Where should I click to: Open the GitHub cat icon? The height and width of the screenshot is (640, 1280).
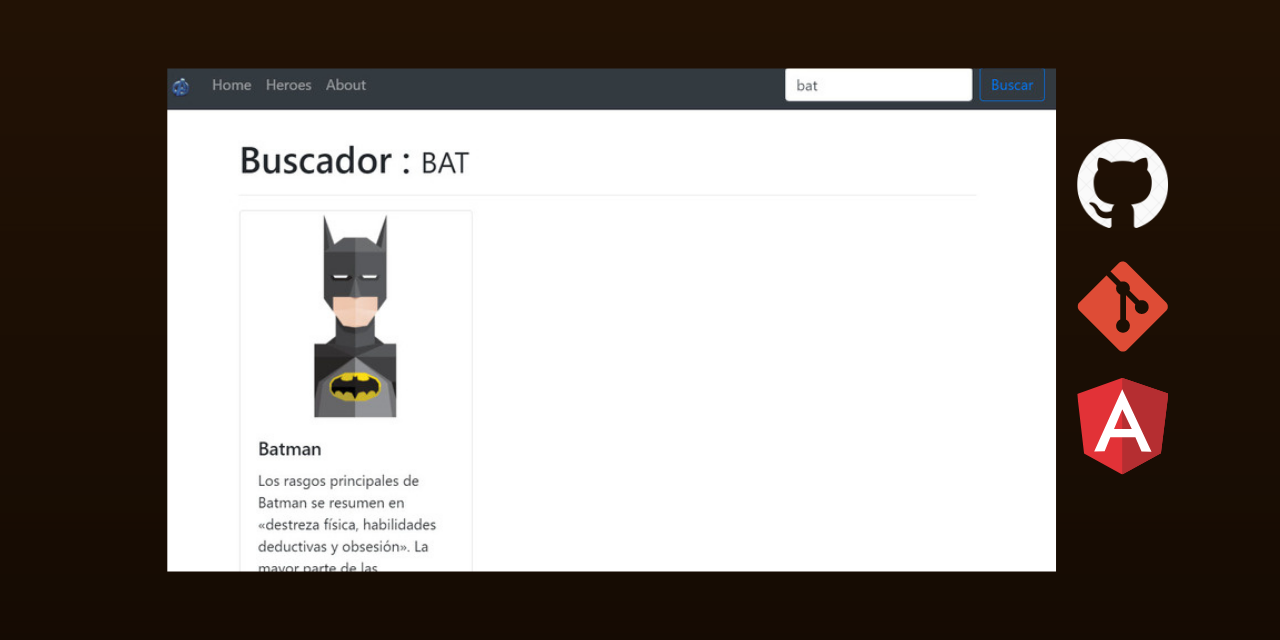[x=1122, y=184]
